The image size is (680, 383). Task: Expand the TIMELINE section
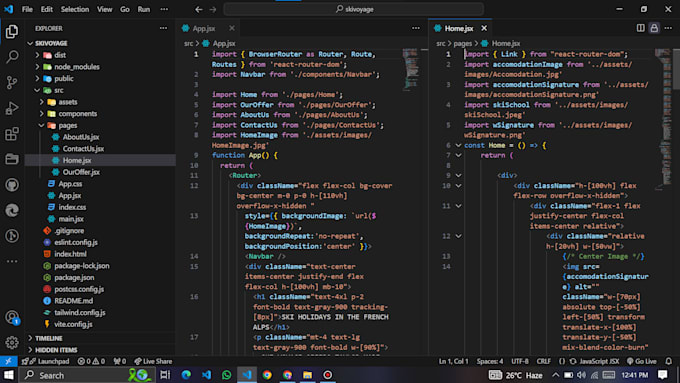coord(101,338)
